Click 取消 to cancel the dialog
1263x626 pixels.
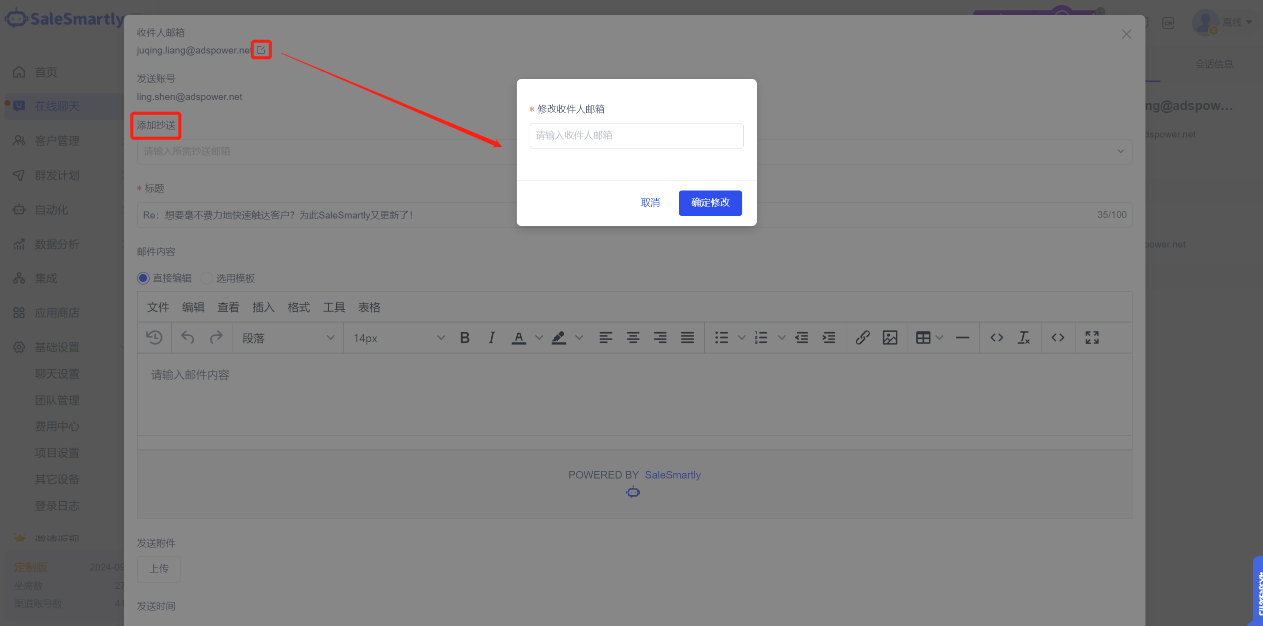point(650,203)
